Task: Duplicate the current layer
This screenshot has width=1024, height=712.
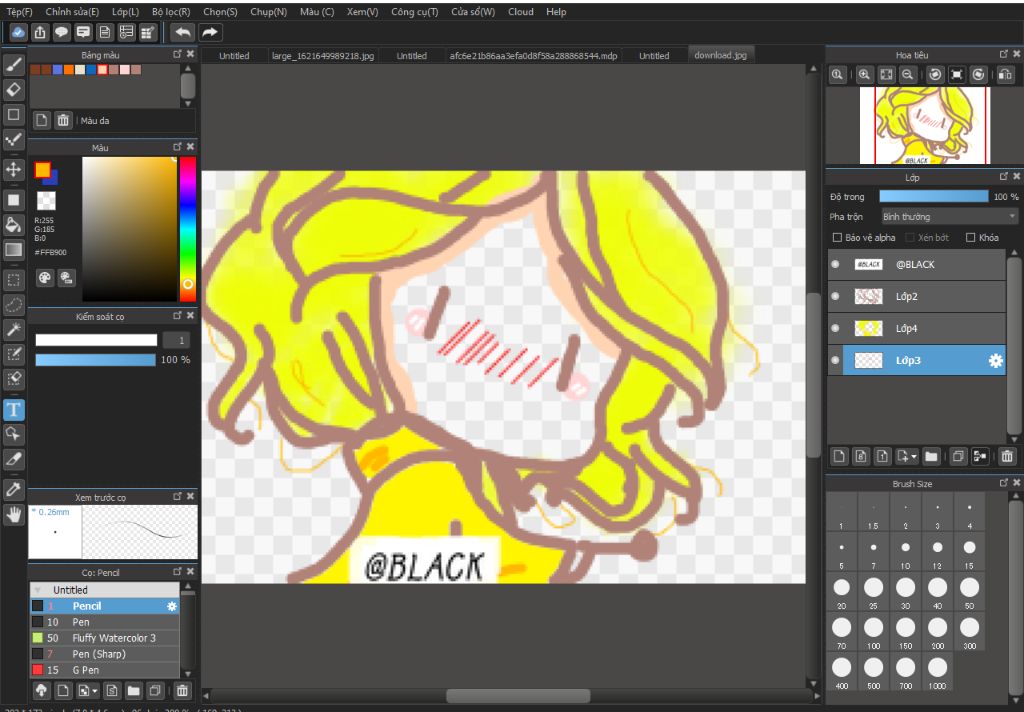Action: 958,456
